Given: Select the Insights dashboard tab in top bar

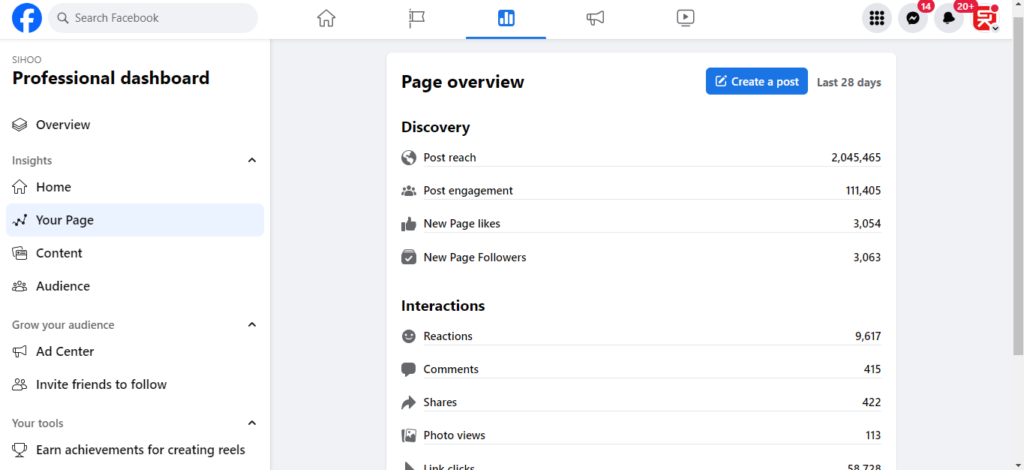Looking at the screenshot, I should (x=506, y=18).
